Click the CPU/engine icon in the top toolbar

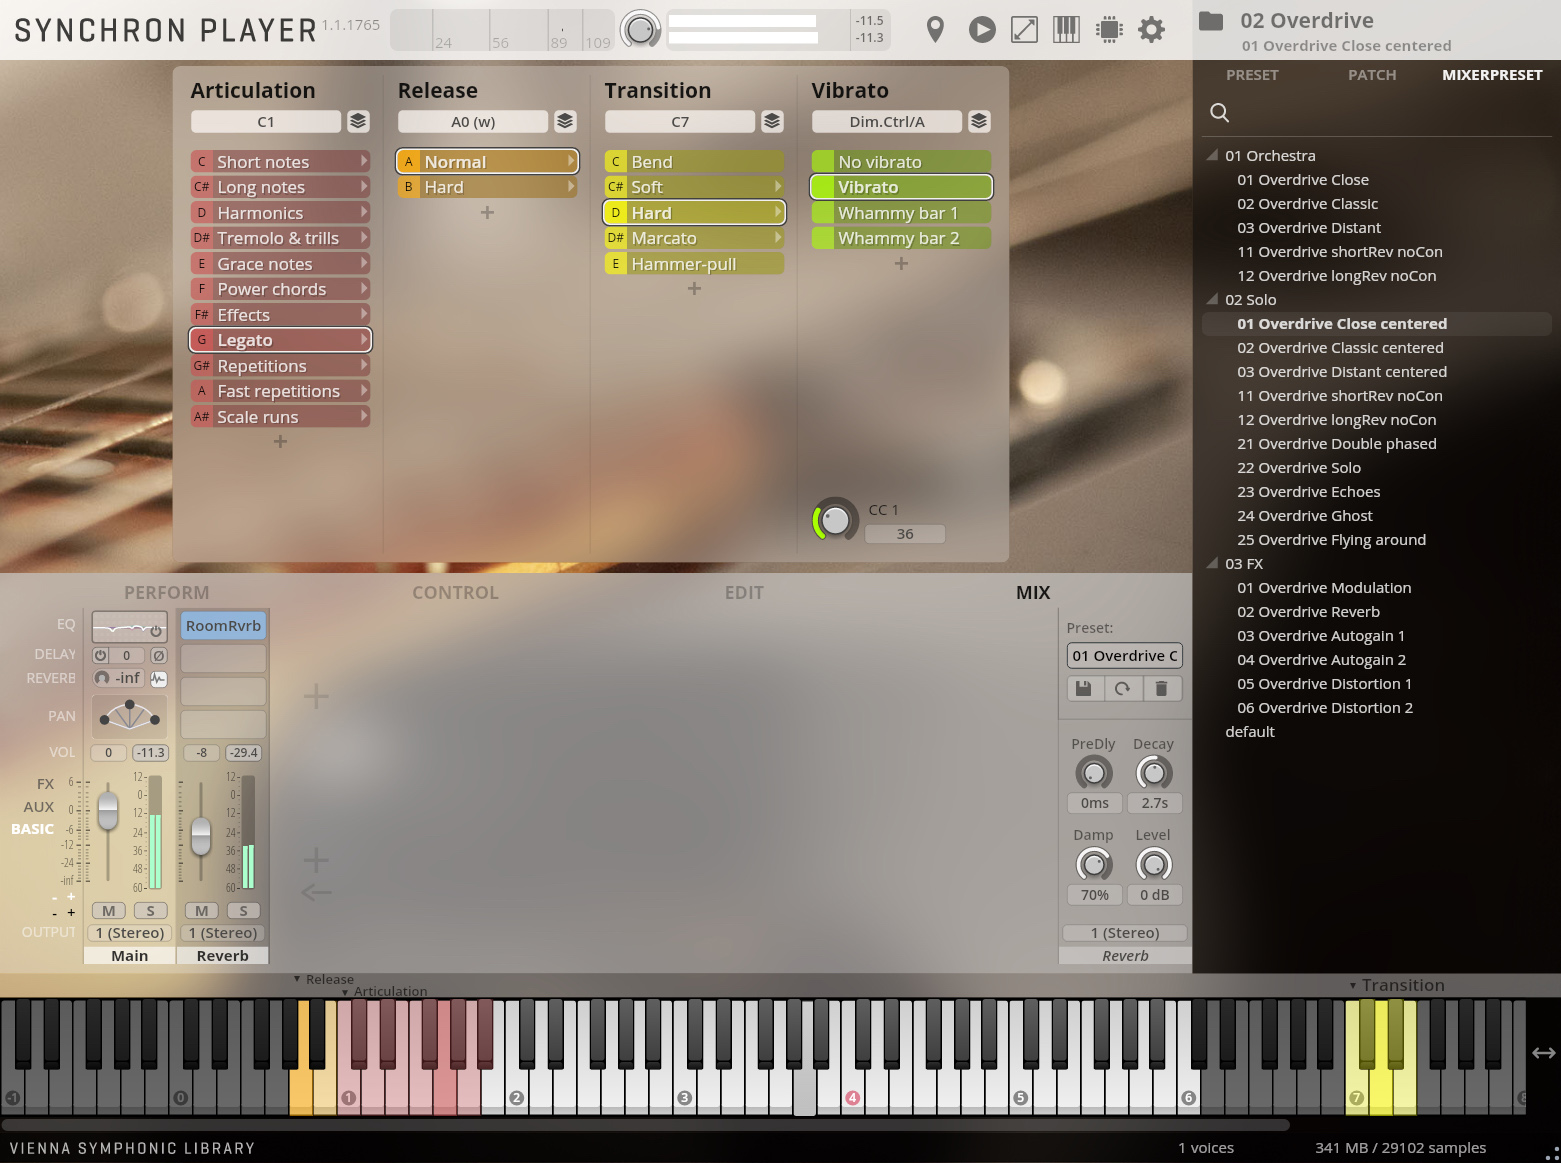tap(1108, 29)
